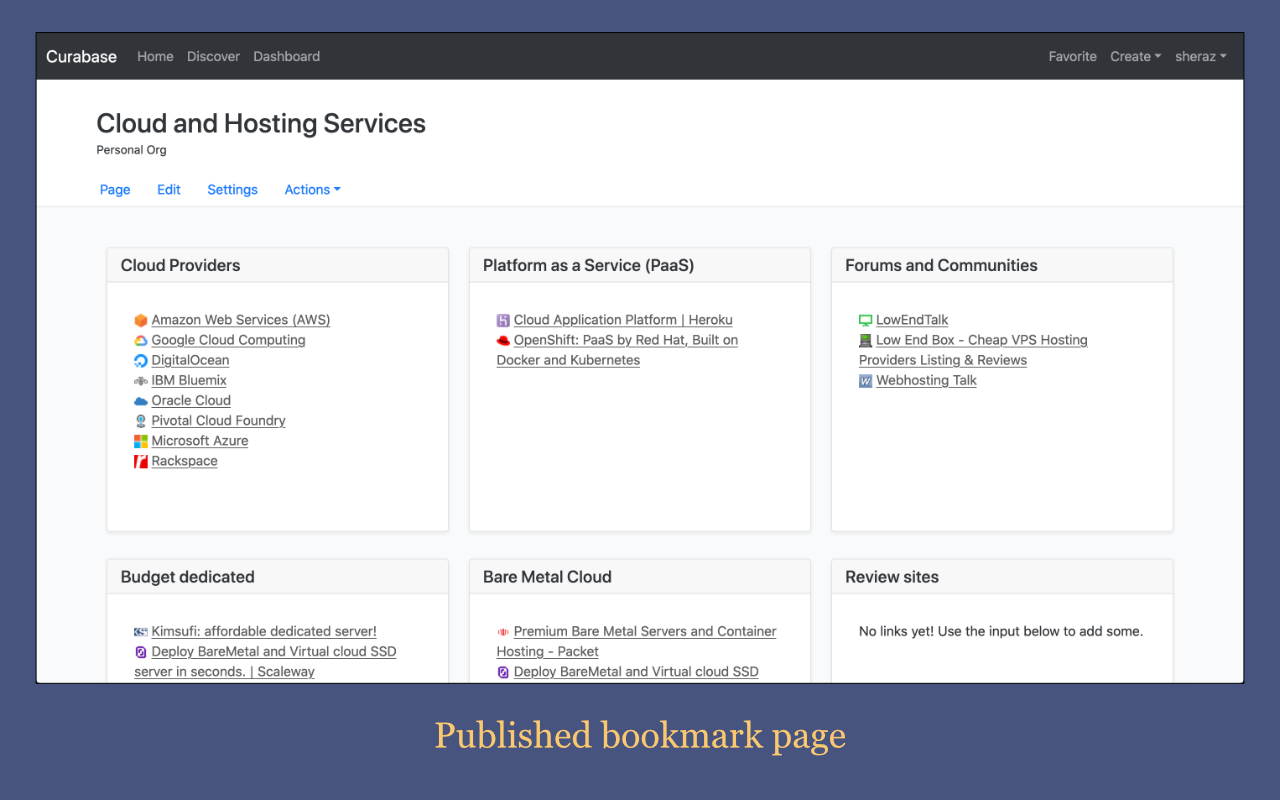Open the Microsoft Azure link

tap(200, 440)
